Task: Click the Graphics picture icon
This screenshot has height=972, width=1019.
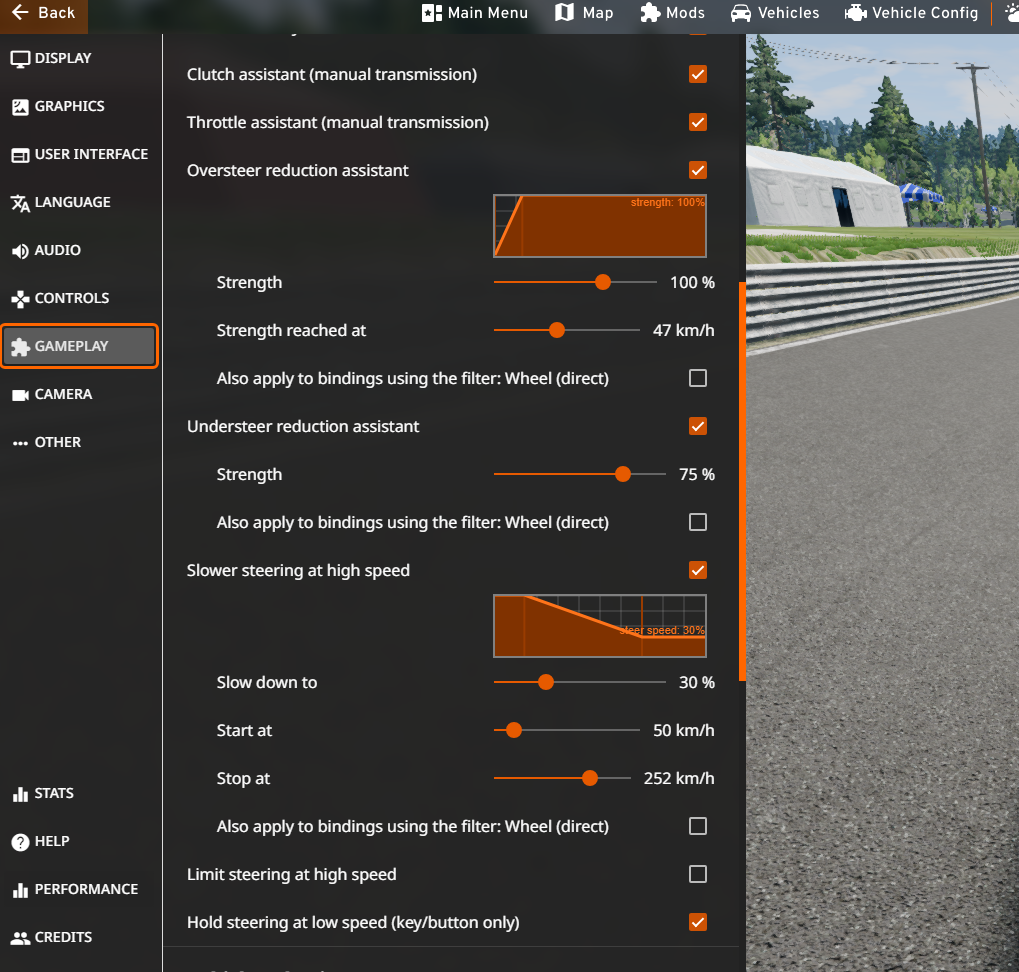Action: pyautogui.click(x=20, y=107)
